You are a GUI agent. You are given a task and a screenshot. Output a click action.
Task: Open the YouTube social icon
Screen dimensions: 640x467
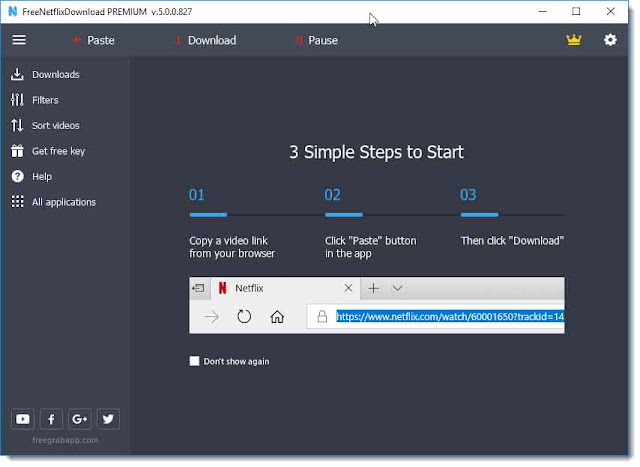[x=22, y=419]
